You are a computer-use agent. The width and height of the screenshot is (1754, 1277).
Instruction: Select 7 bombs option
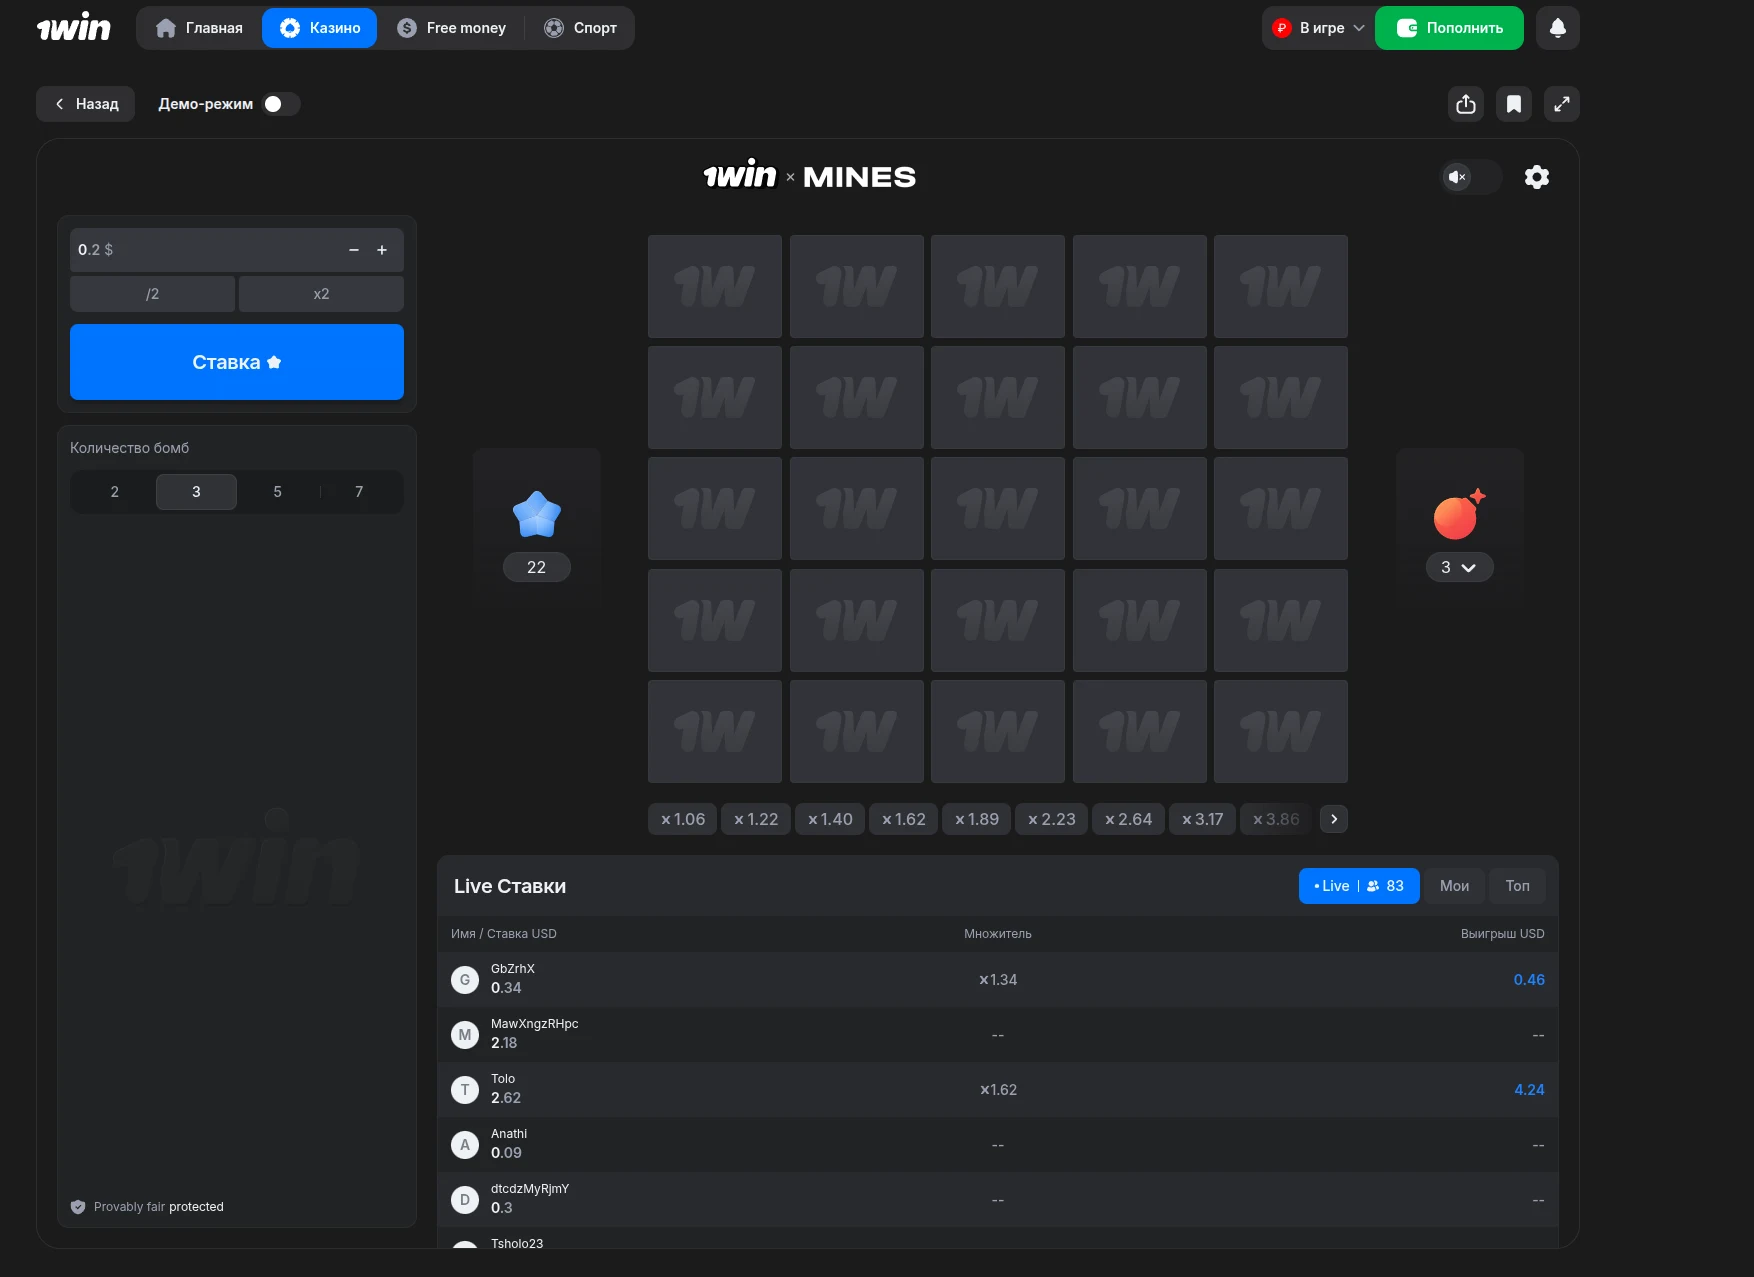[x=359, y=492]
